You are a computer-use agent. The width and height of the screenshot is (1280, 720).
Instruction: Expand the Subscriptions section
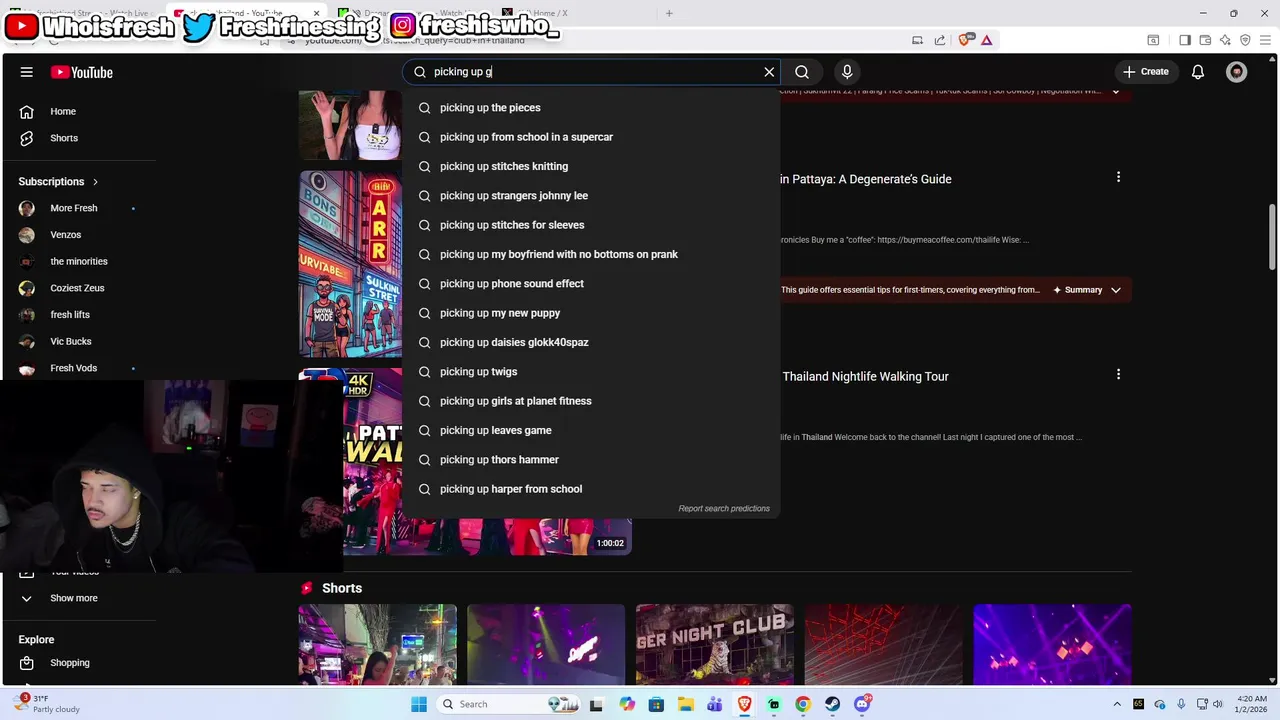[59, 182]
